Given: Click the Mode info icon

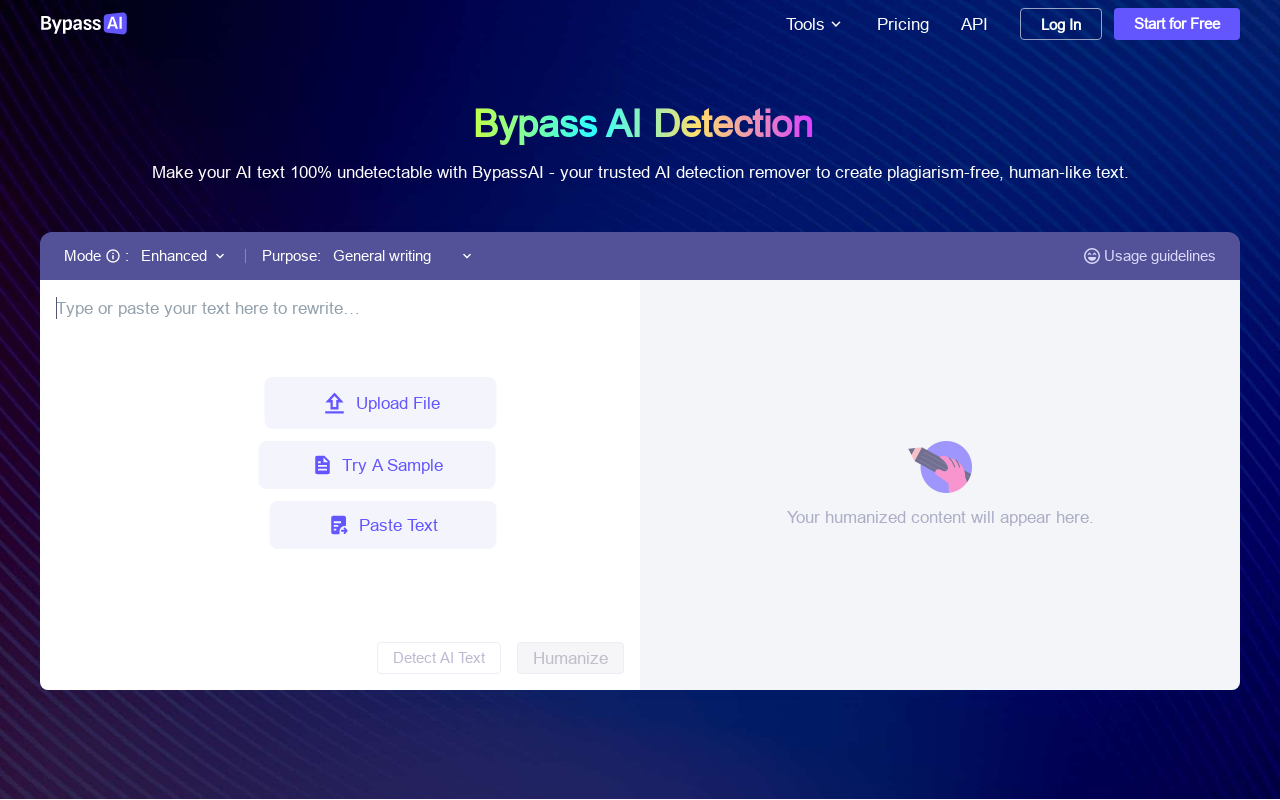Looking at the screenshot, I should pos(113,256).
